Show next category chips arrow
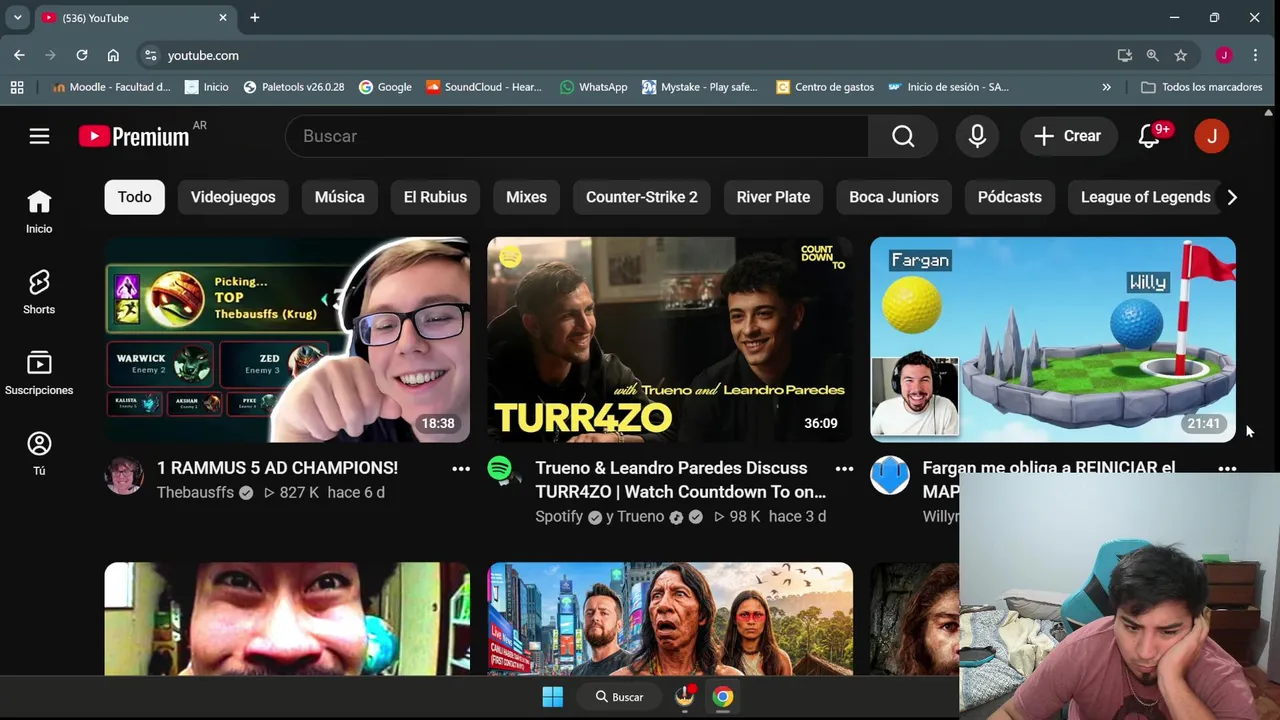Image resolution: width=1280 pixels, height=720 pixels. pyautogui.click(x=1232, y=197)
